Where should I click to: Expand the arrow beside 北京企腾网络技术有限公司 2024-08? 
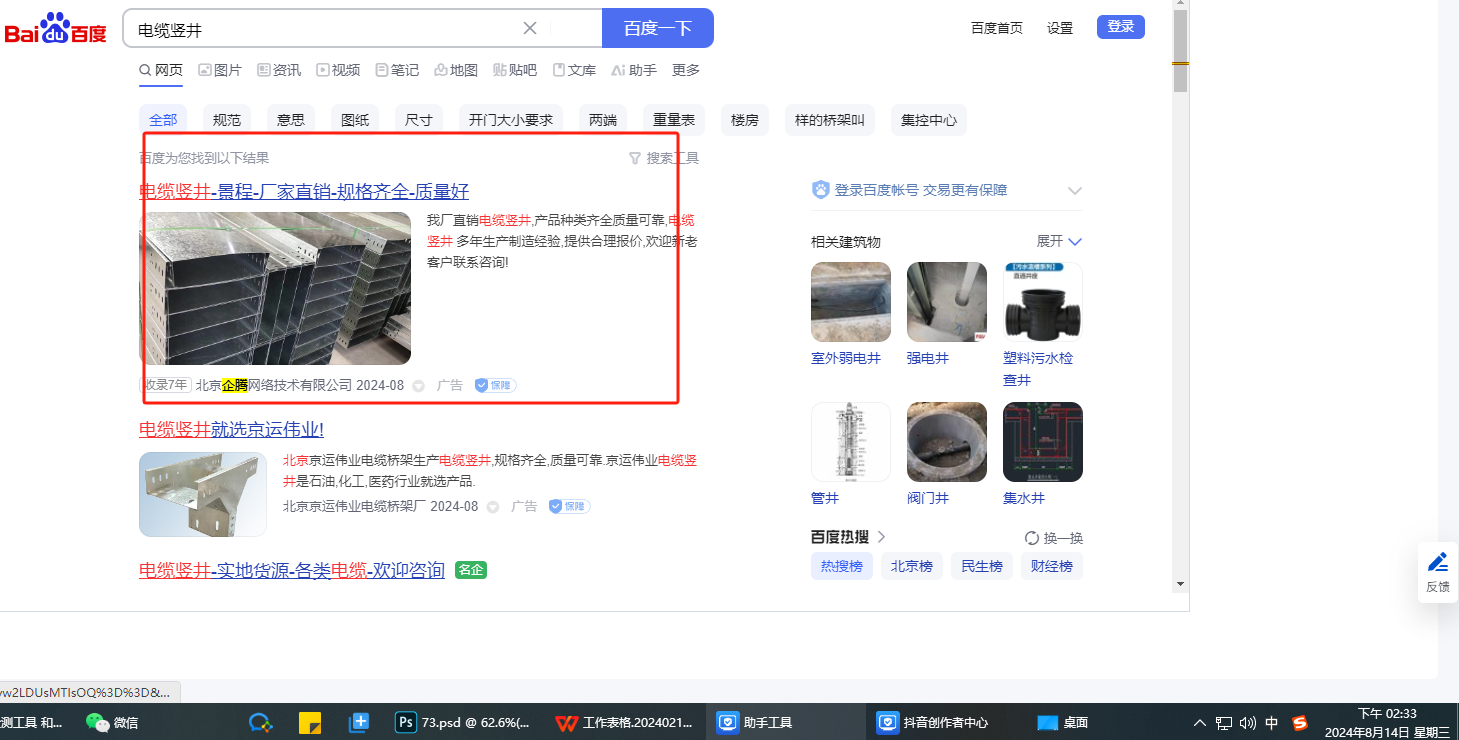coord(418,386)
